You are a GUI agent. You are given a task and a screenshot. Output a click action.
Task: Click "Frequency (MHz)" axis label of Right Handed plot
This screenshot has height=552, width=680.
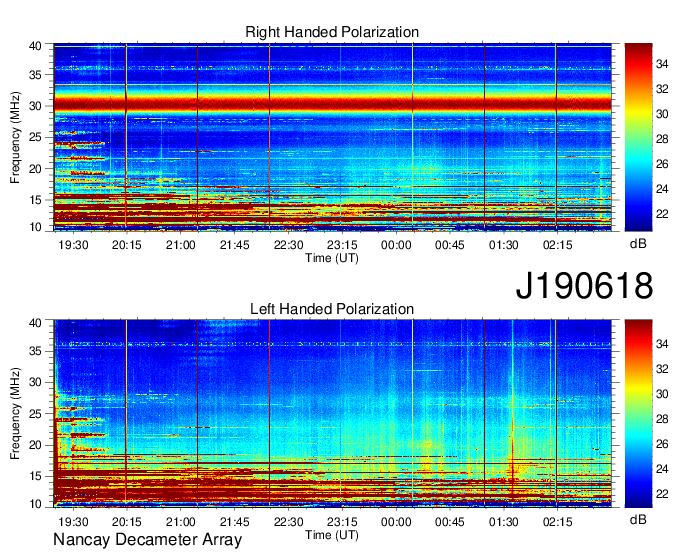[15, 137]
